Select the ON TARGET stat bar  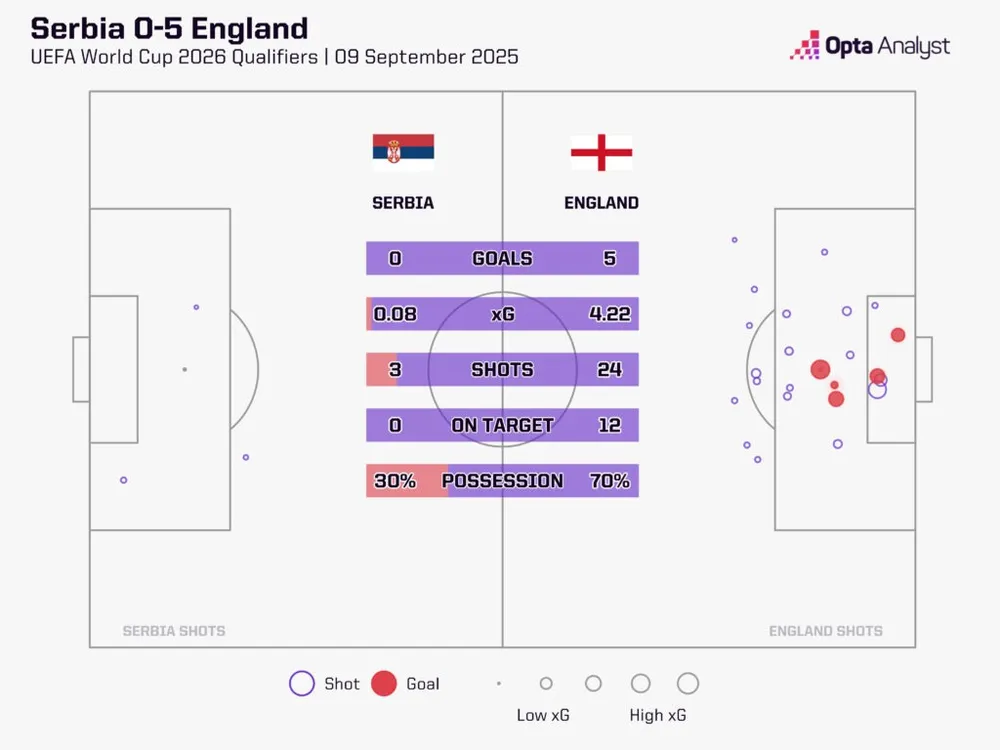coord(502,425)
